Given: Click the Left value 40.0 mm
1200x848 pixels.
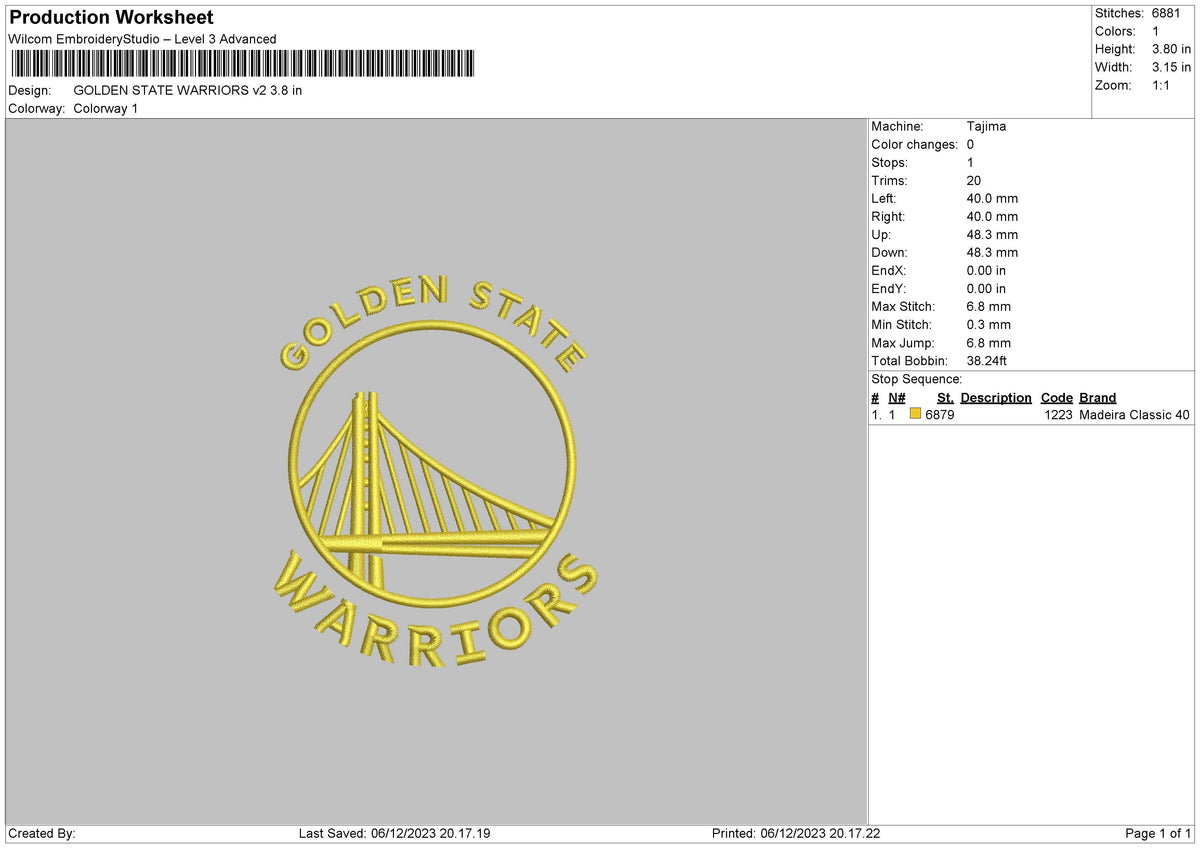Looking at the screenshot, I should pyautogui.click(x=992, y=198).
